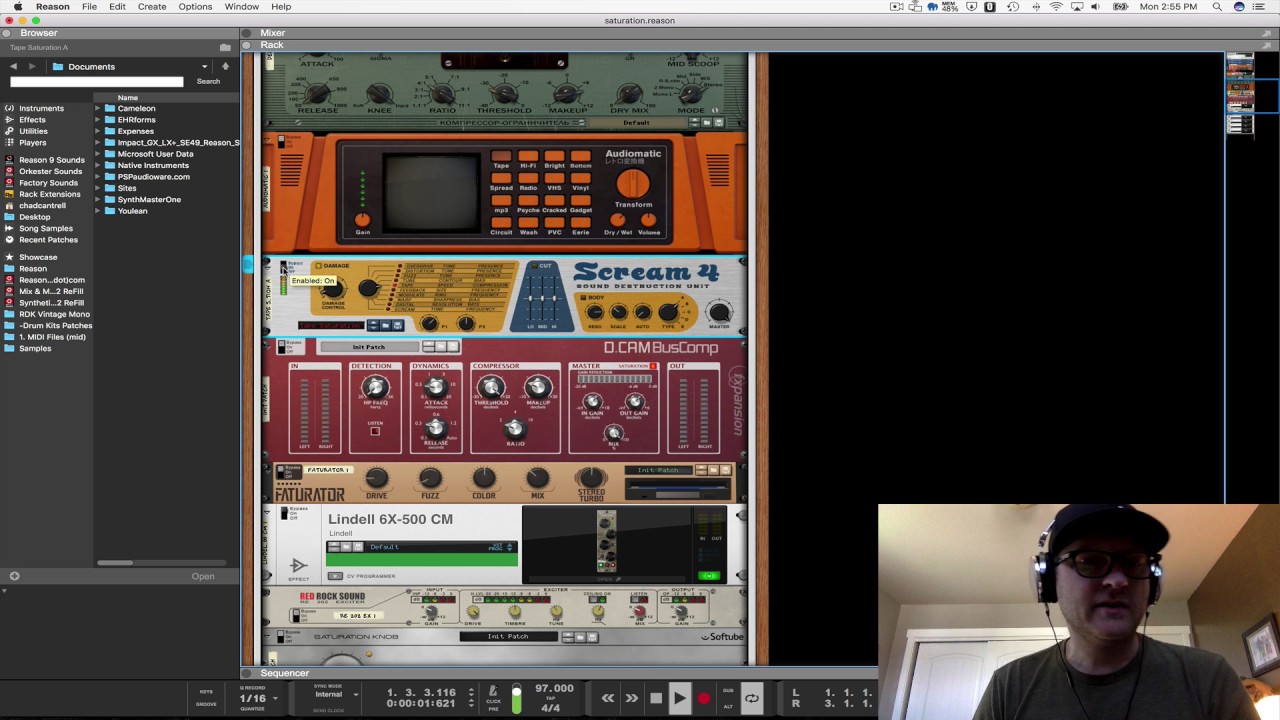Click the Open button in Browser
1280x720 pixels.
point(203,576)
